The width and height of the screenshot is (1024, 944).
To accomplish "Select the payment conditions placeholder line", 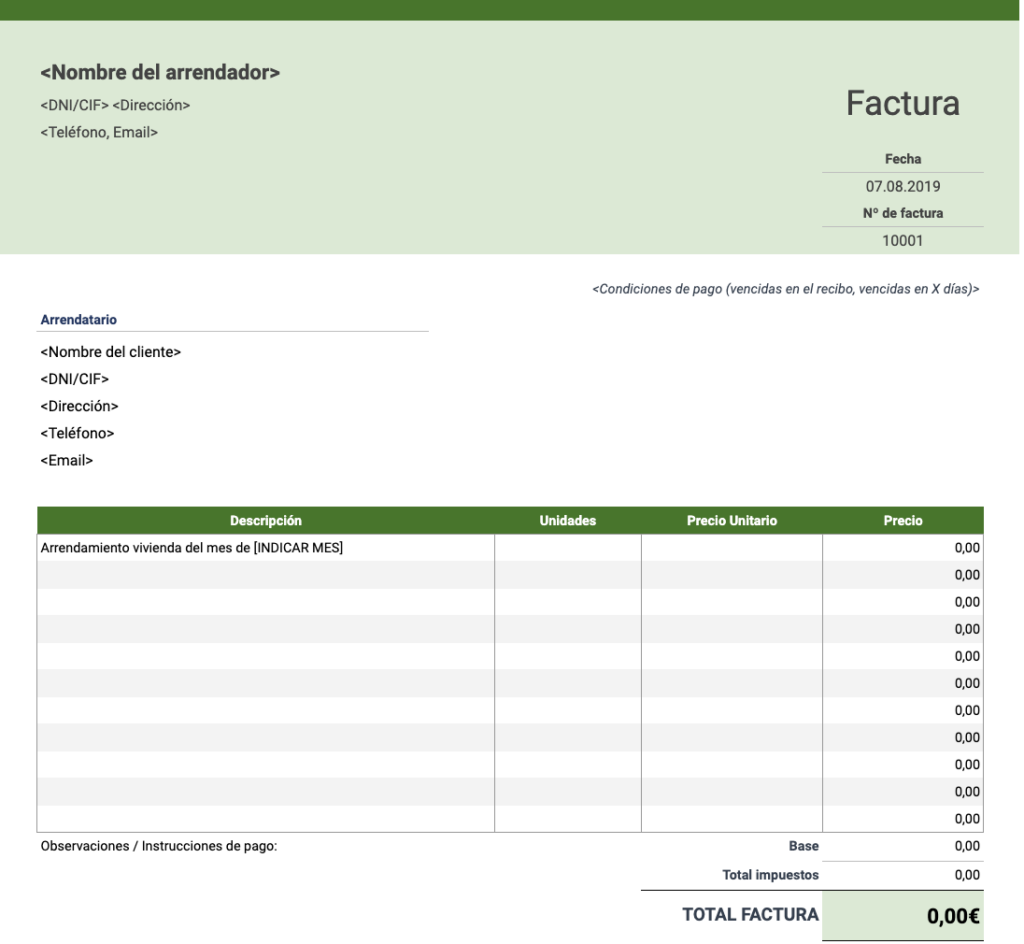I will click(786, 290).
